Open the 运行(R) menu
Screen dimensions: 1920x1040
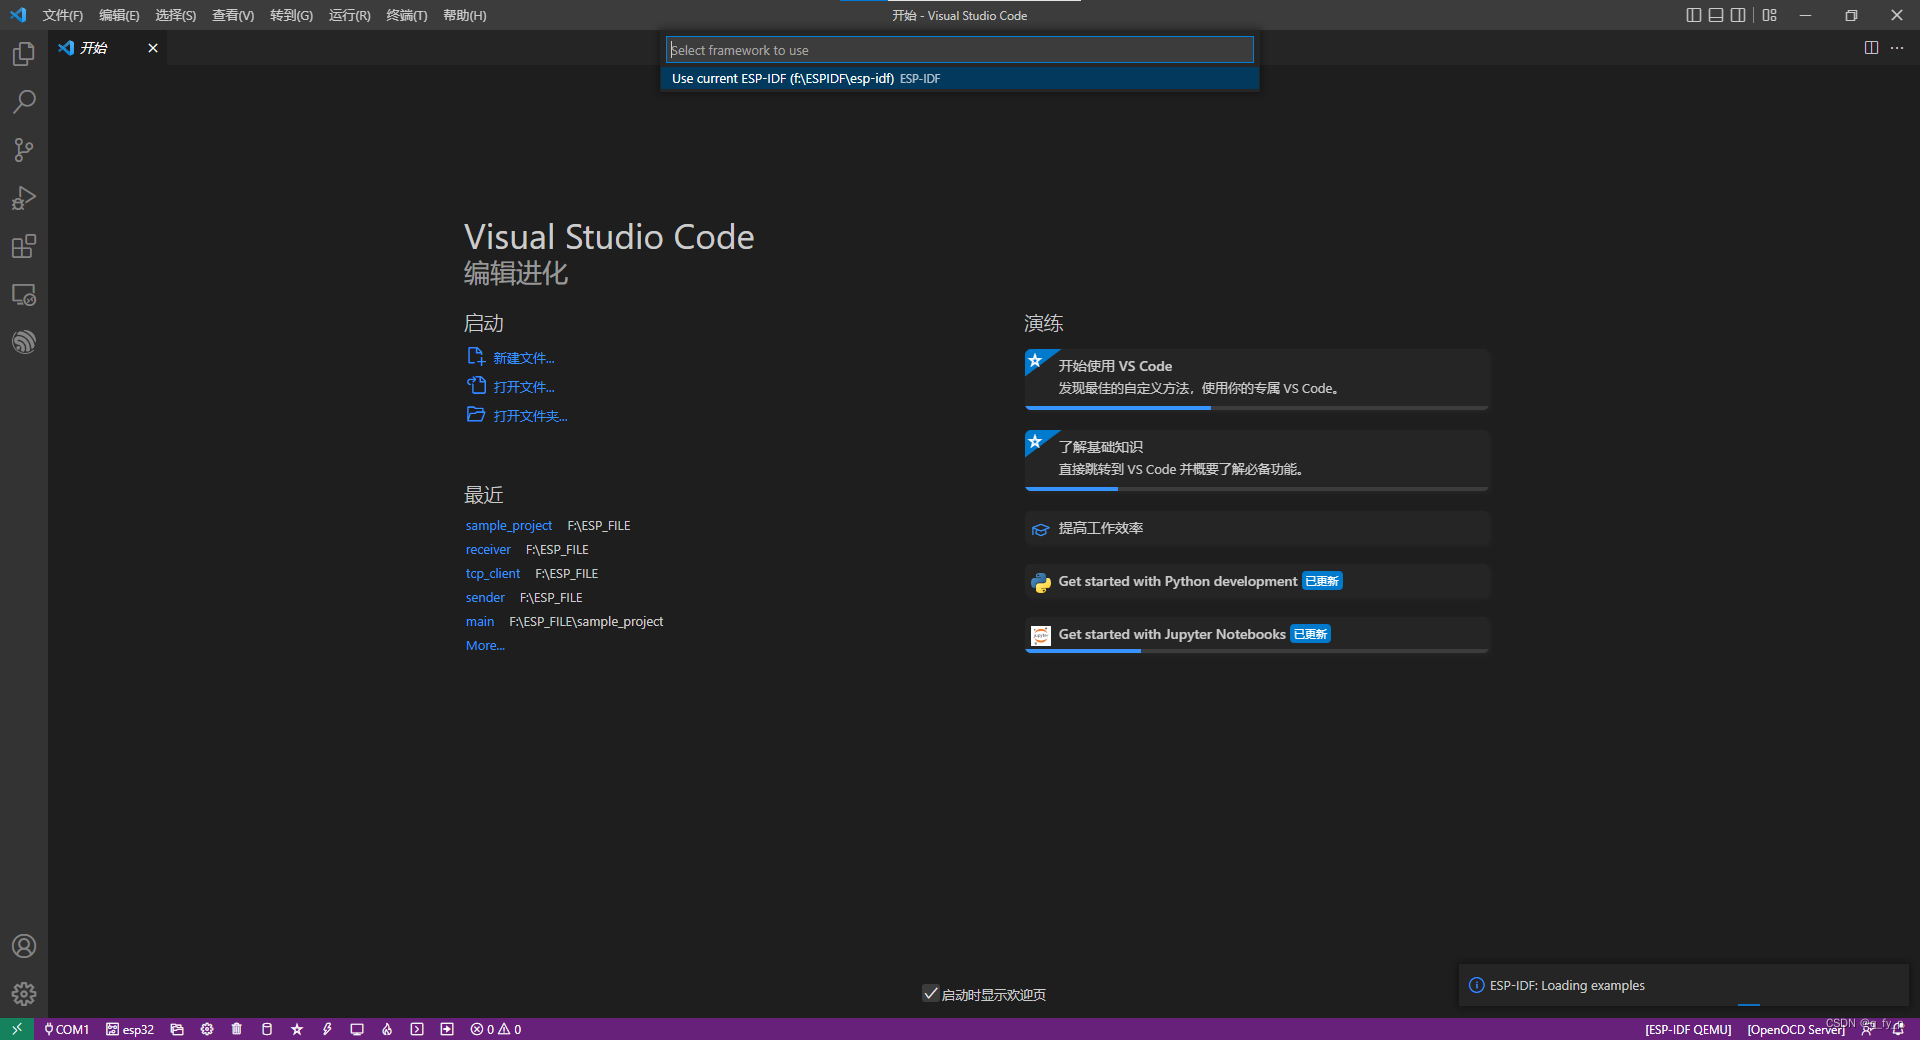pyautogui.click(x=349, y=15)
